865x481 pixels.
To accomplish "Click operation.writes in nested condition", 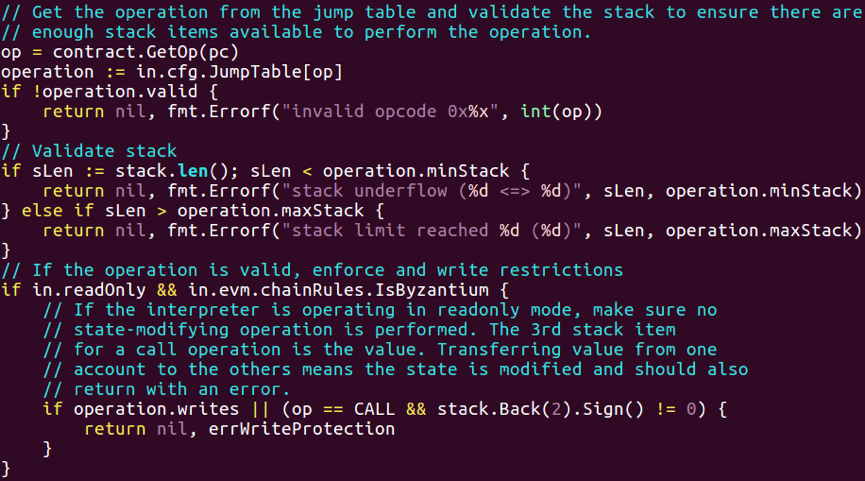I will [x=156, y=409].
